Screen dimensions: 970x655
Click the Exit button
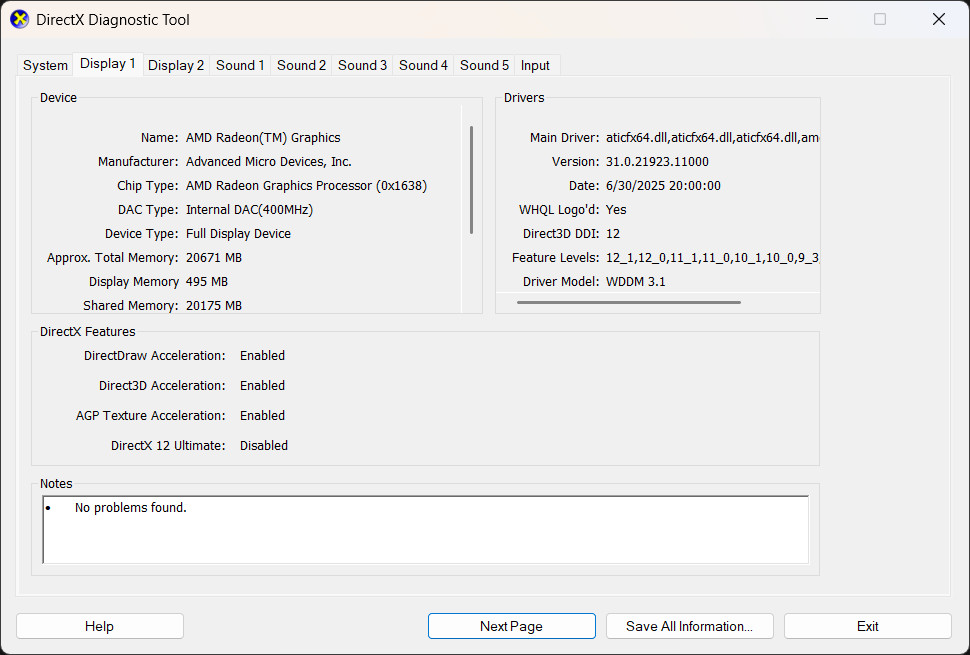867,626
